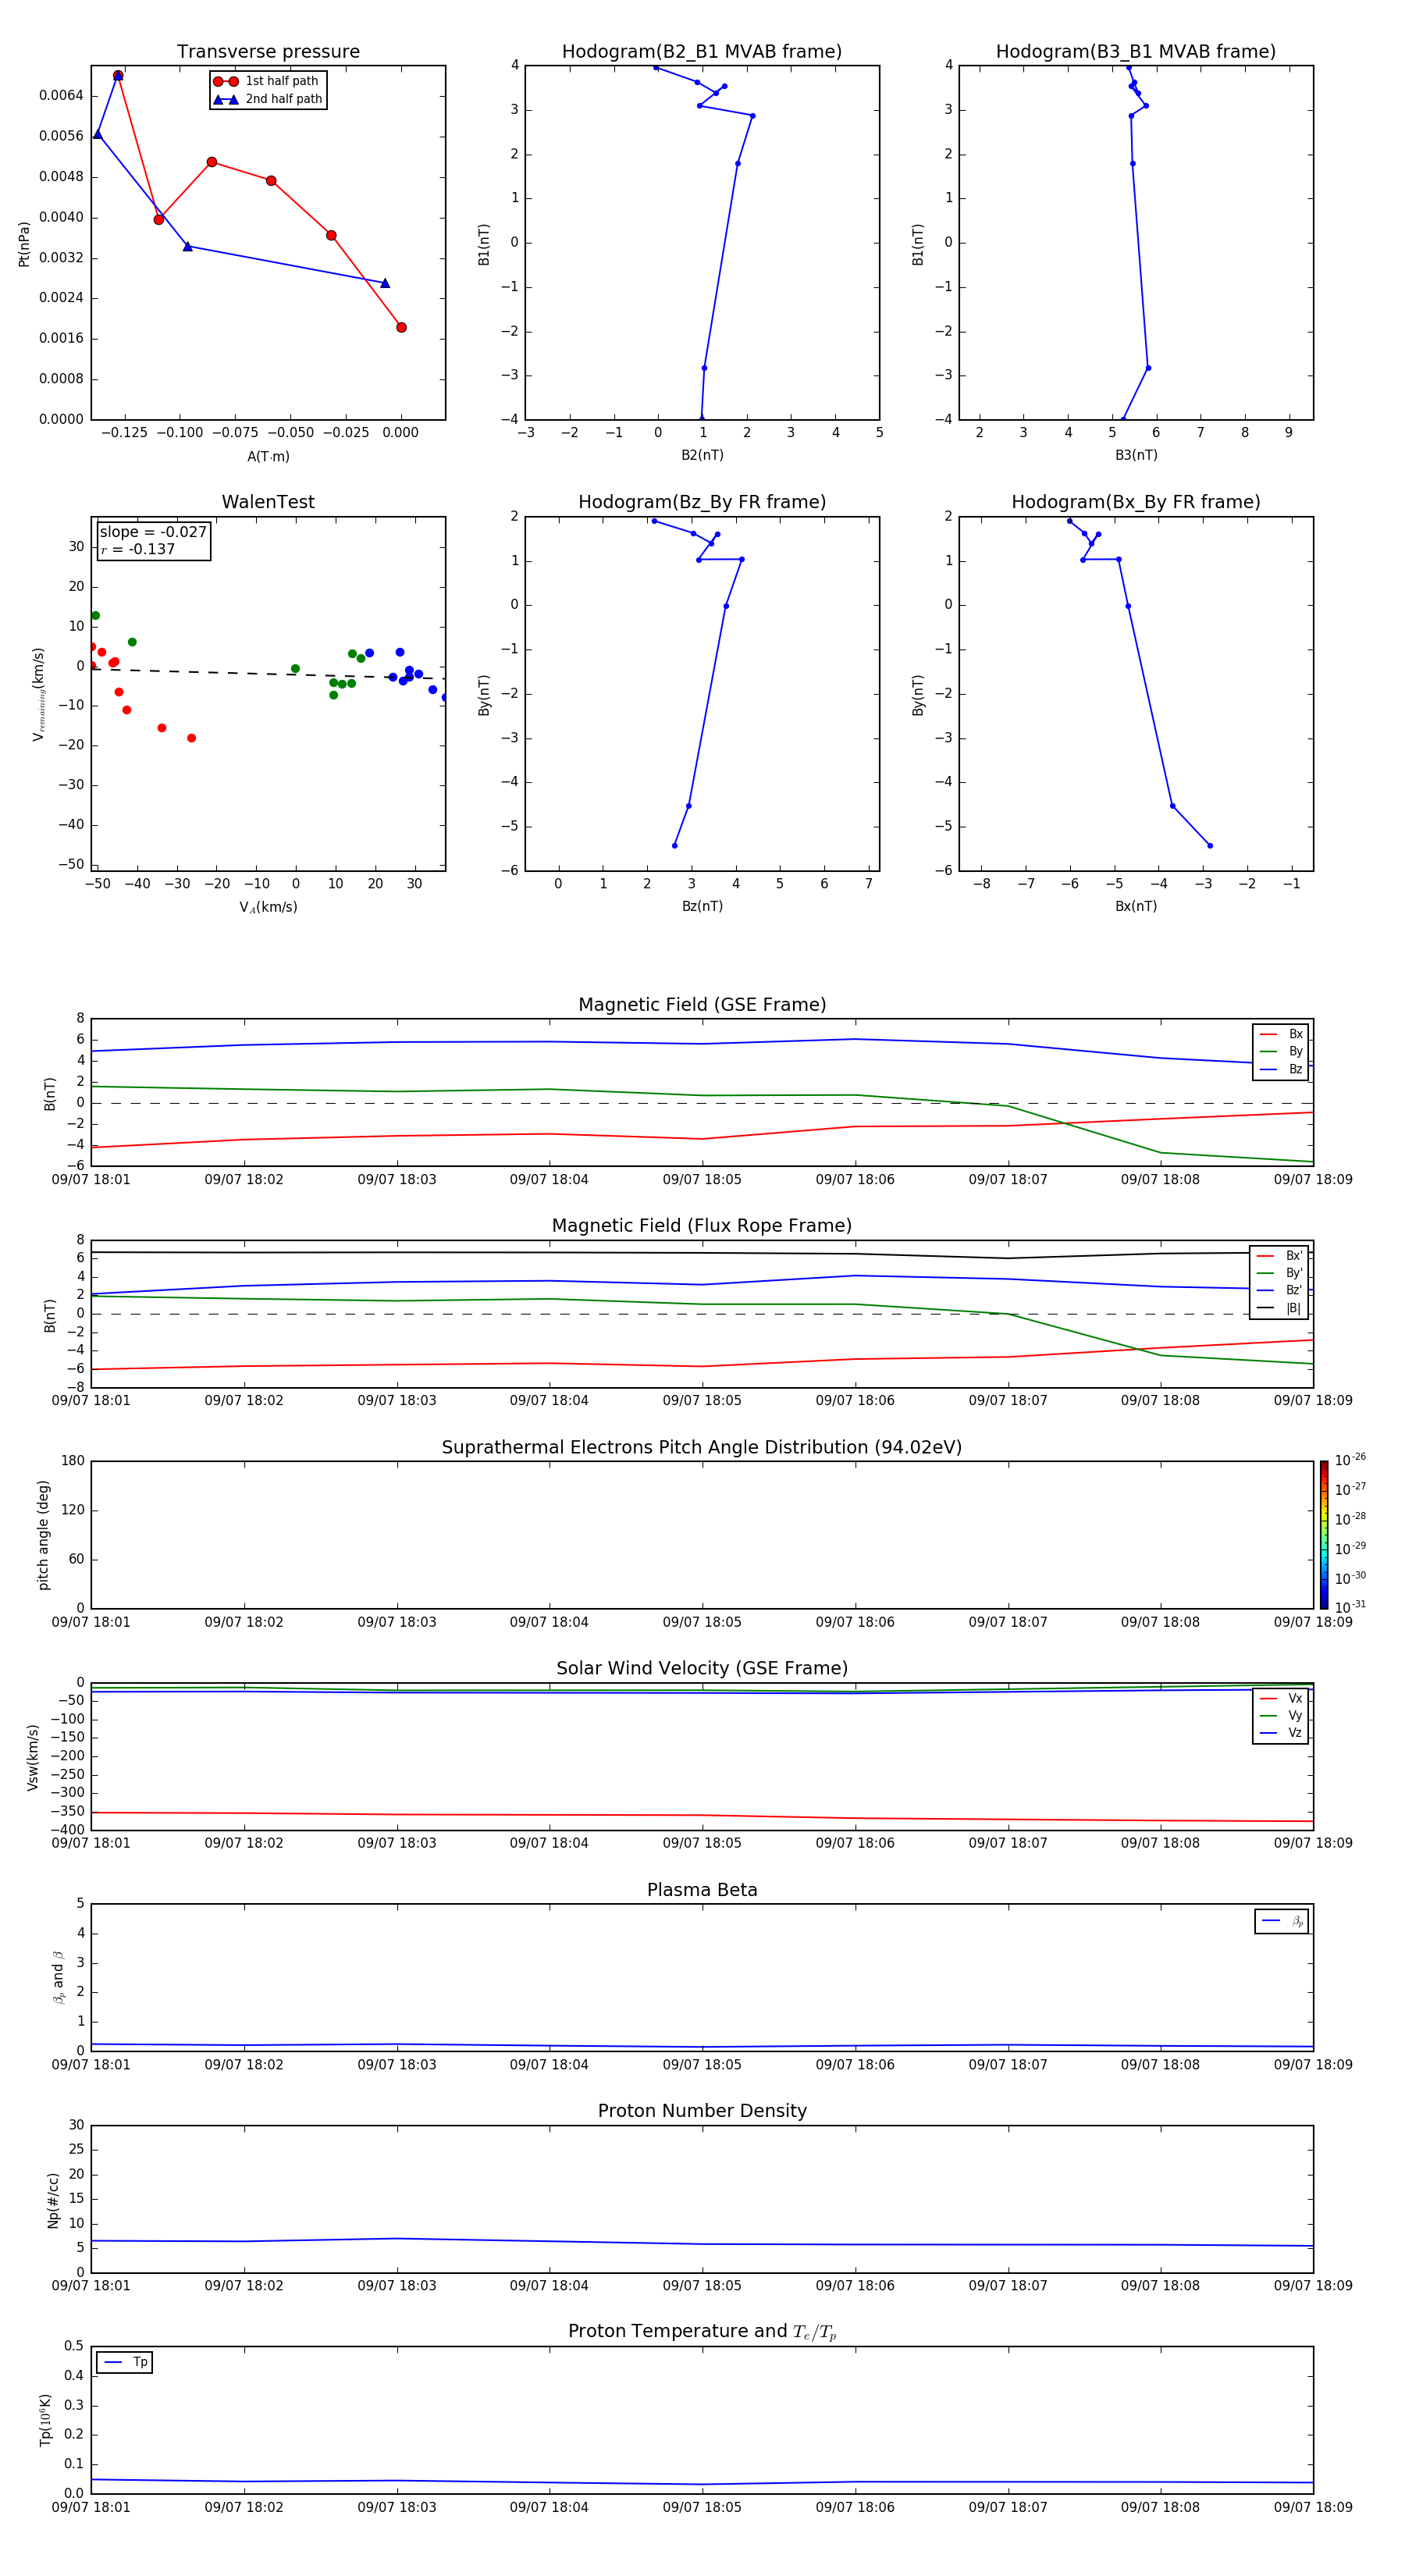Image resolution: width=1405 pixels, height=2576 pixels.
Task: Select 'Bz' in the GSE magnetic field legend
Action: (1281, 1069)
